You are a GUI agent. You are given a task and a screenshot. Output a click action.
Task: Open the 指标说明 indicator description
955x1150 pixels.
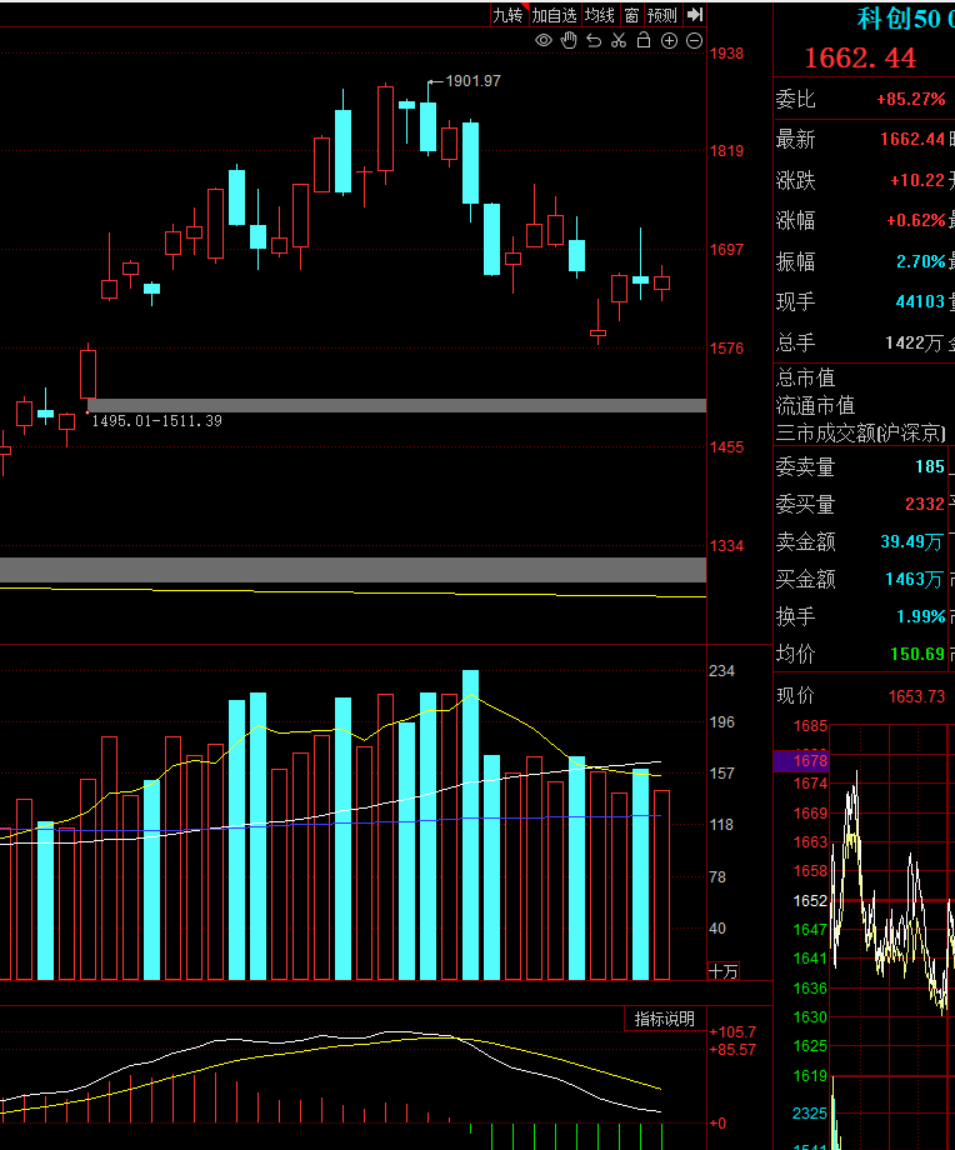(x=665, y=1019)
